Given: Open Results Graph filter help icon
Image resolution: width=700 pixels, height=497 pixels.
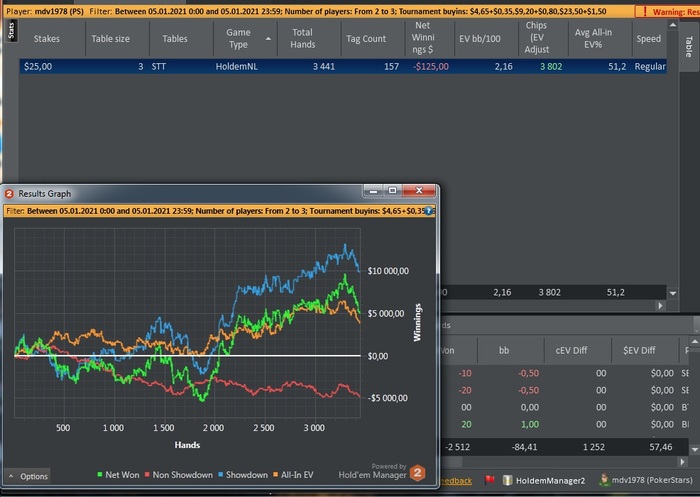Looking at the screenshot, I should 429,211.
